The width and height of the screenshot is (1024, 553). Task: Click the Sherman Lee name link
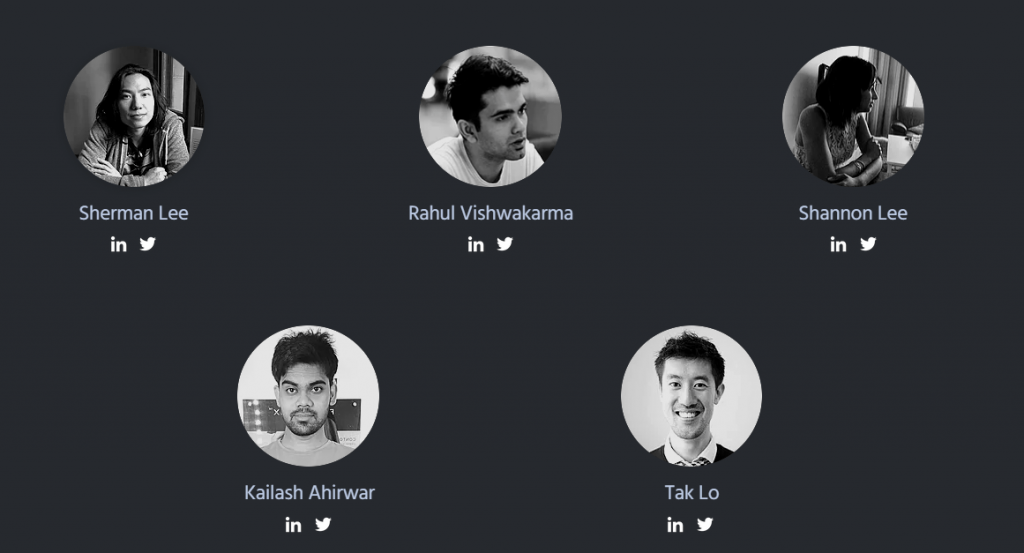(x=134, y=213)
